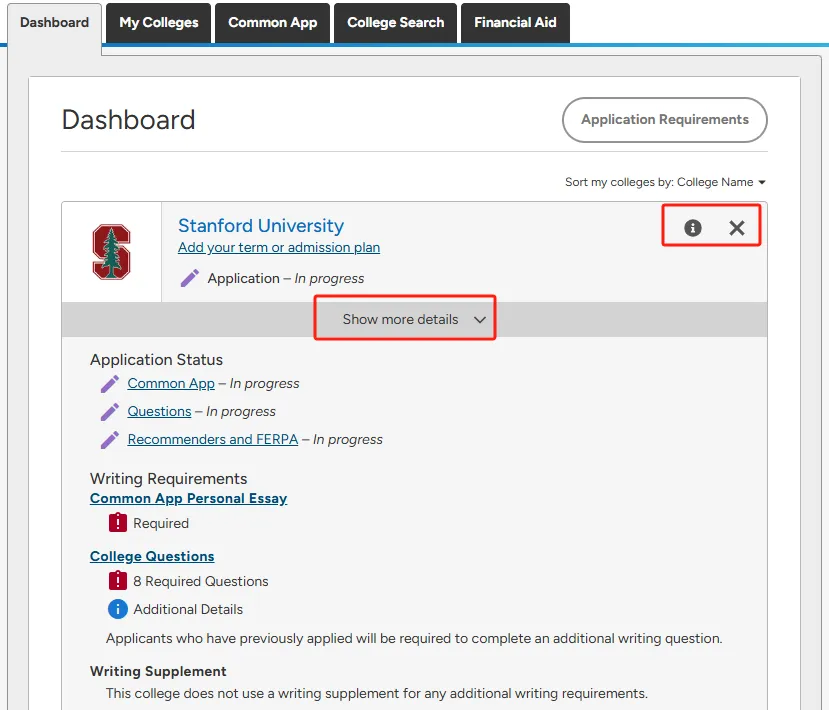
Task: Open the Stanford University link
Action: pyautogui.click(x=261, y=226)
